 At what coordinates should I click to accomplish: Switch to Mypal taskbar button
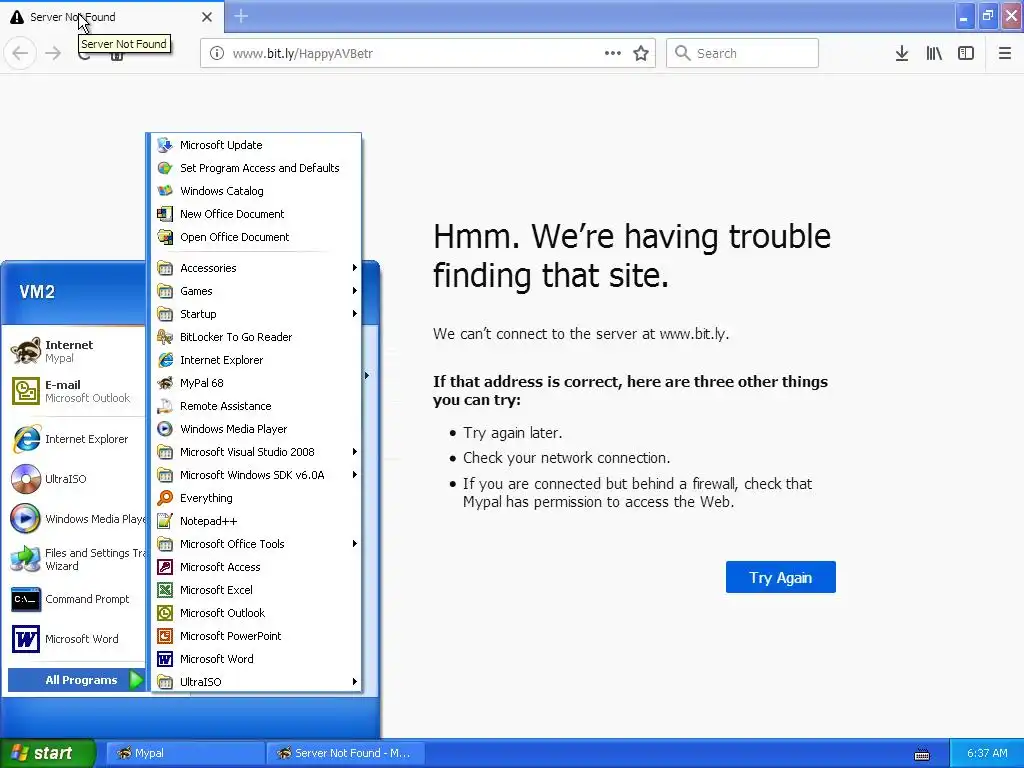click(185, 753)
